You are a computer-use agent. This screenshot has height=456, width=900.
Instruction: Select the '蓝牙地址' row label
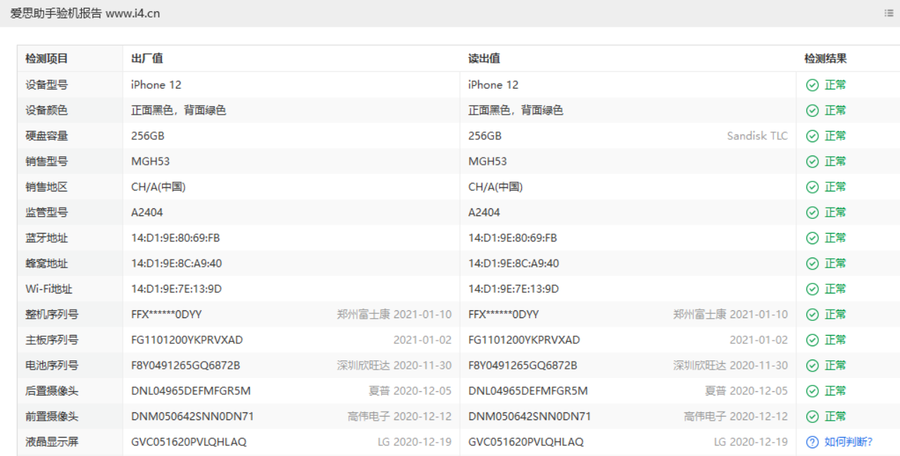click(46, 238)
